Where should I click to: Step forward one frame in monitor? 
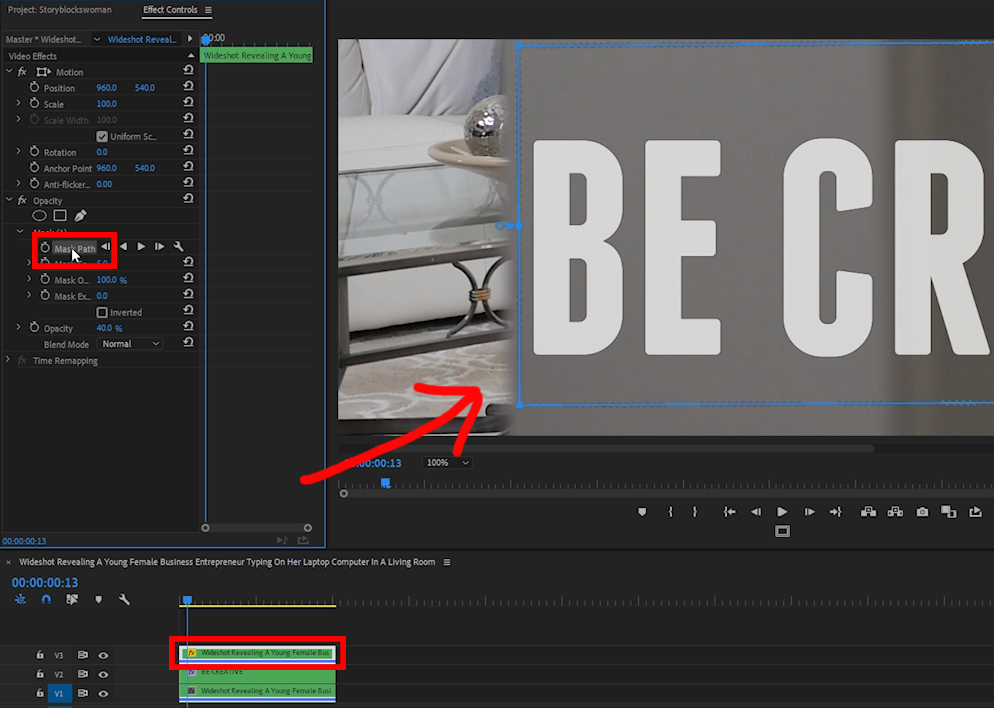tap(810, 512)
